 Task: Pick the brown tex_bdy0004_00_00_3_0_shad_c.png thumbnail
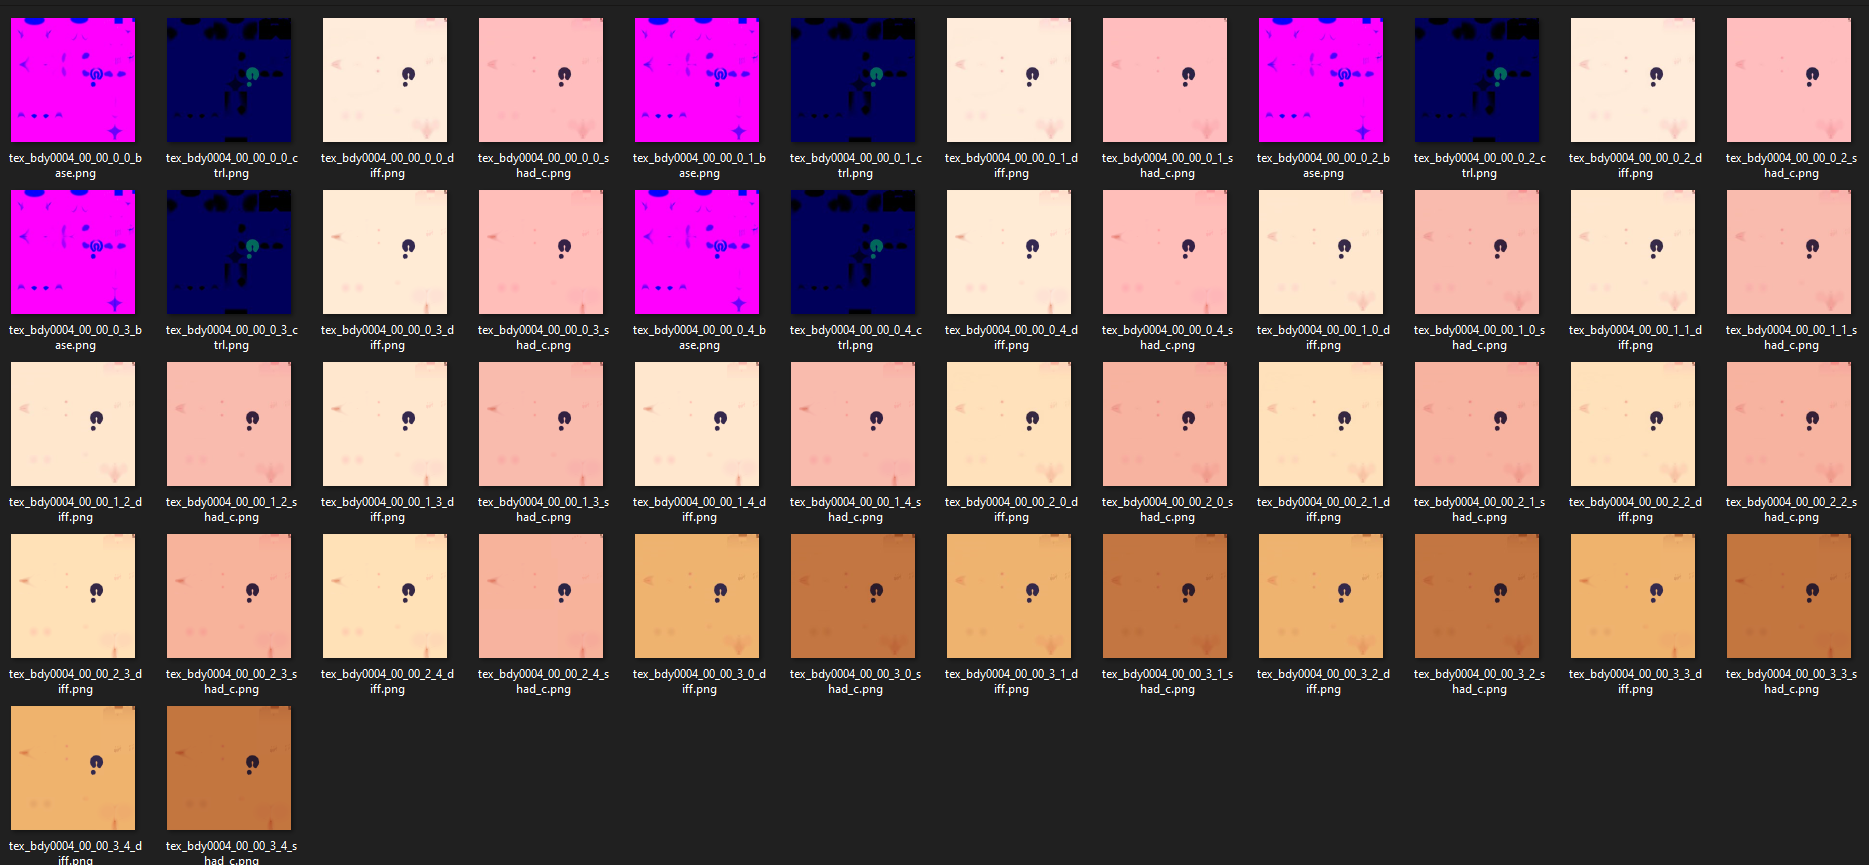point(853,596)
